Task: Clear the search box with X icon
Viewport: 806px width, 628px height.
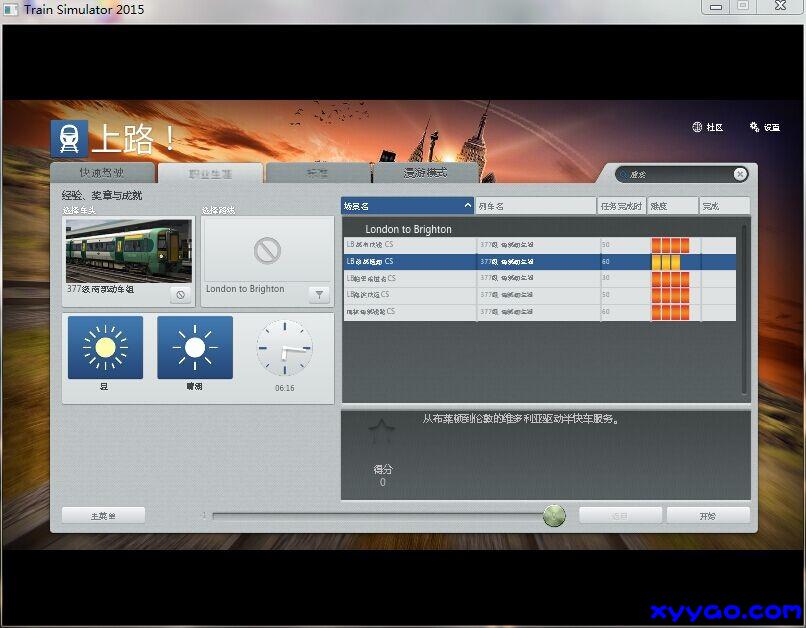Action: coord(740,174)
